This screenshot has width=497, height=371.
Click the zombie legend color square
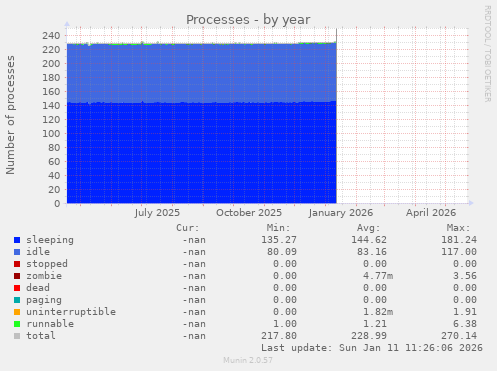click(x=17, y=276)
